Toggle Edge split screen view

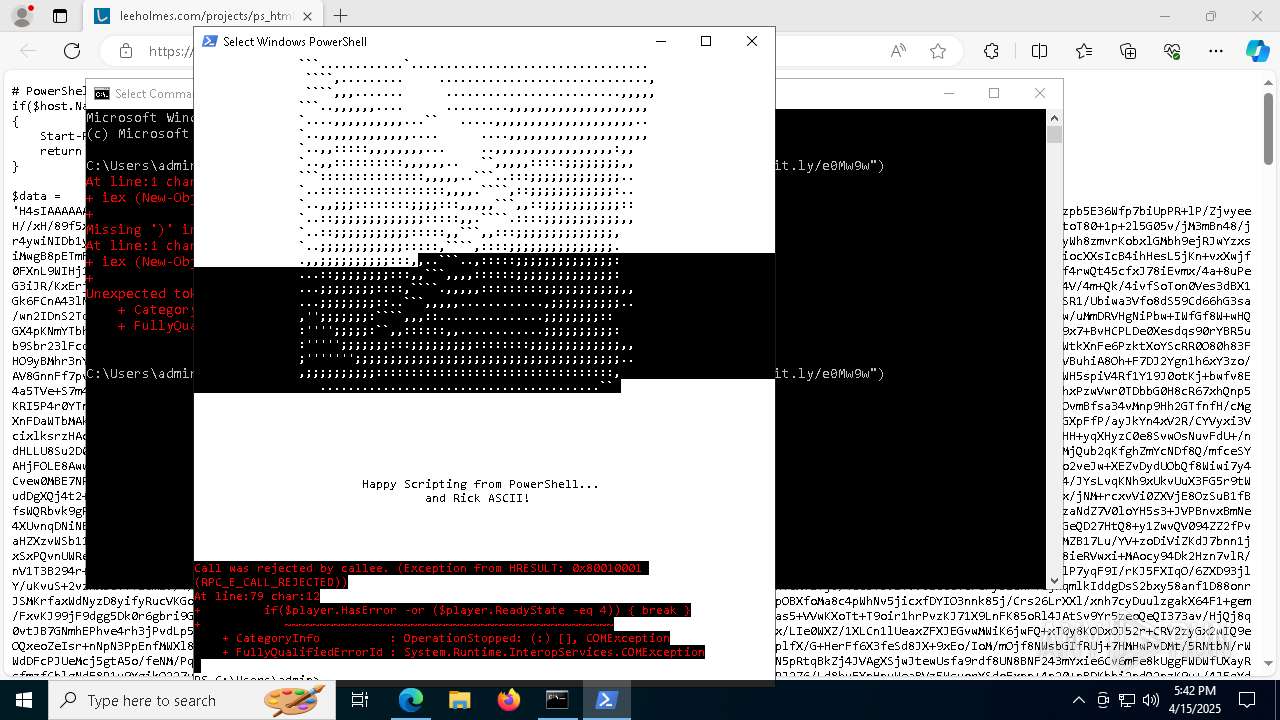(x=1039, y=51)
